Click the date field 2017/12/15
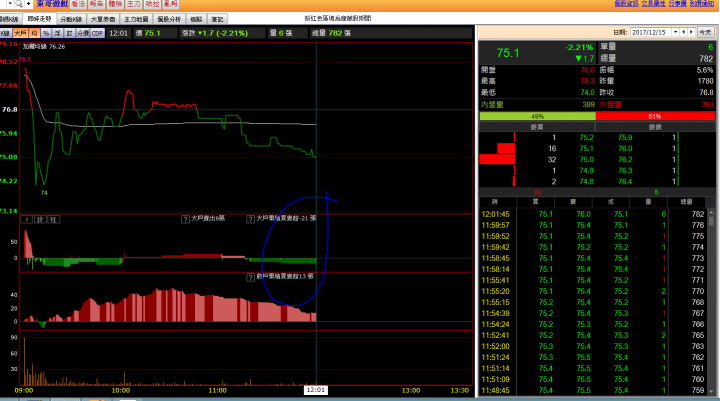Image resolution: width=720 pixels, height=401 pixels. point(651,32)
